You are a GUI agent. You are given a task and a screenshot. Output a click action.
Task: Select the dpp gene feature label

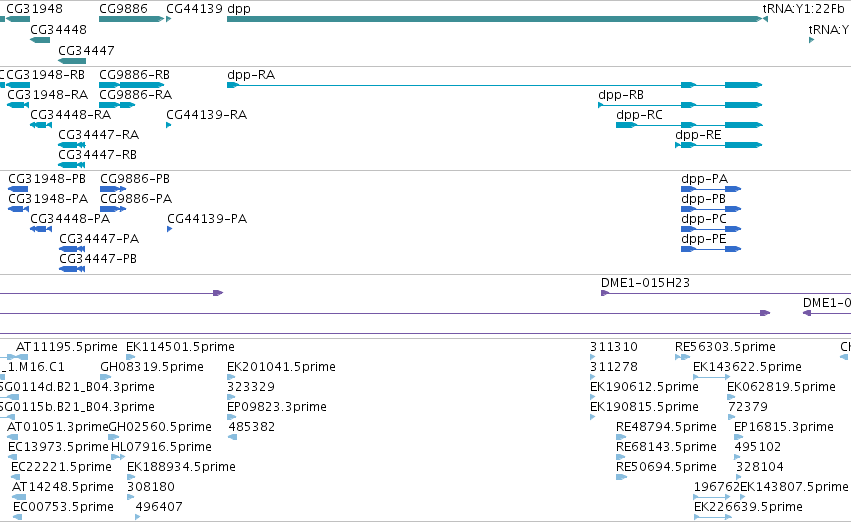point(239,9)
